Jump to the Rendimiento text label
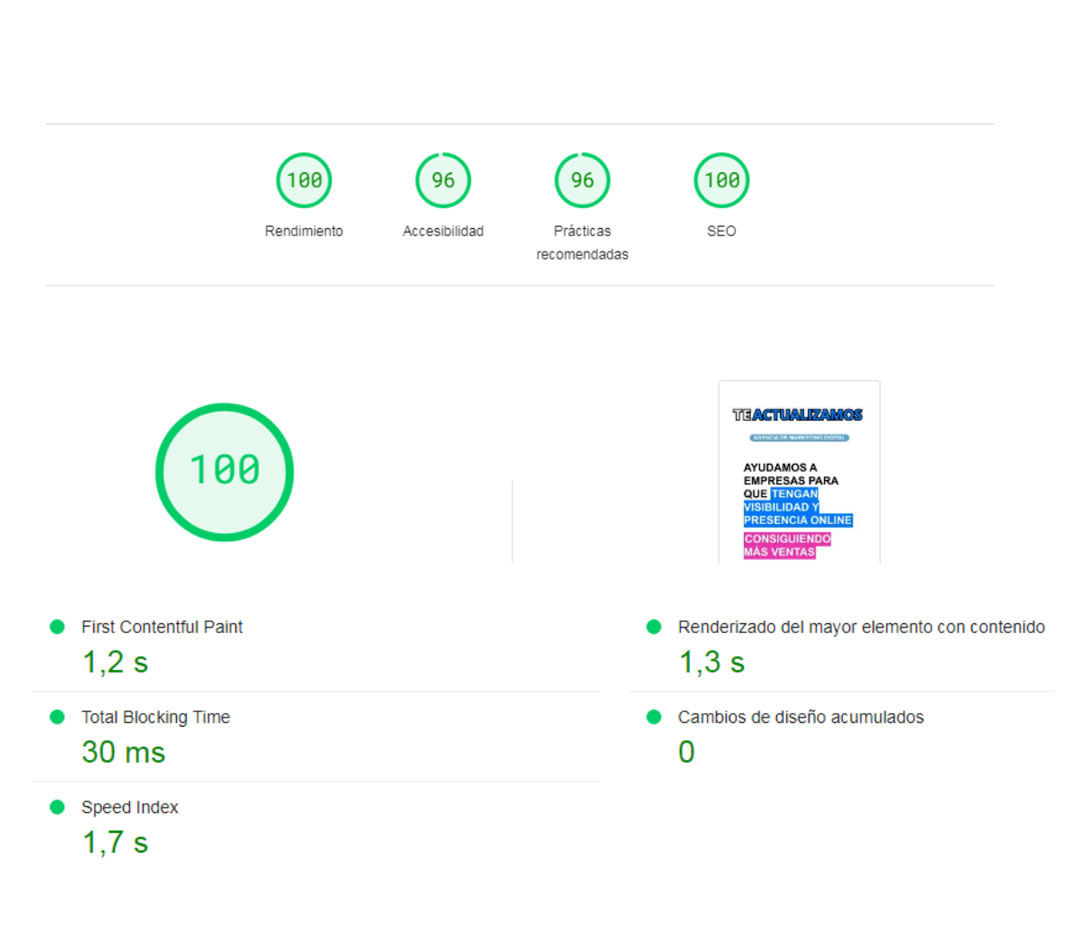The image size is (1080, 934). click(x=304, y=231)
